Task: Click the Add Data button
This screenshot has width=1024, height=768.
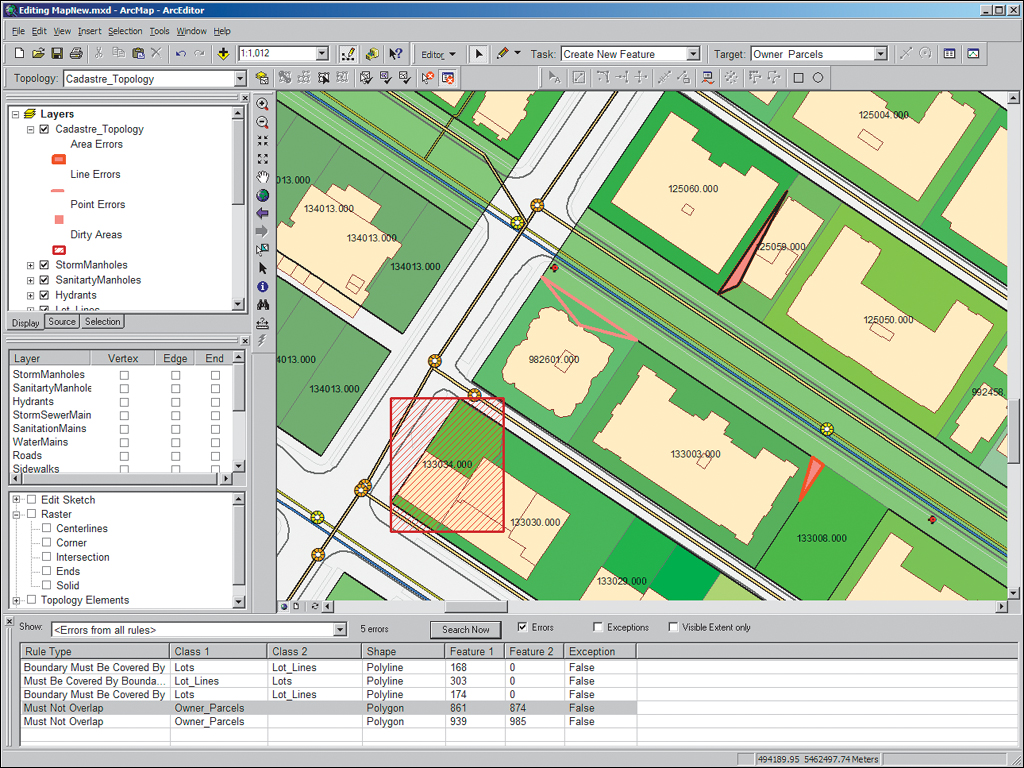Action: click(222, 54)
